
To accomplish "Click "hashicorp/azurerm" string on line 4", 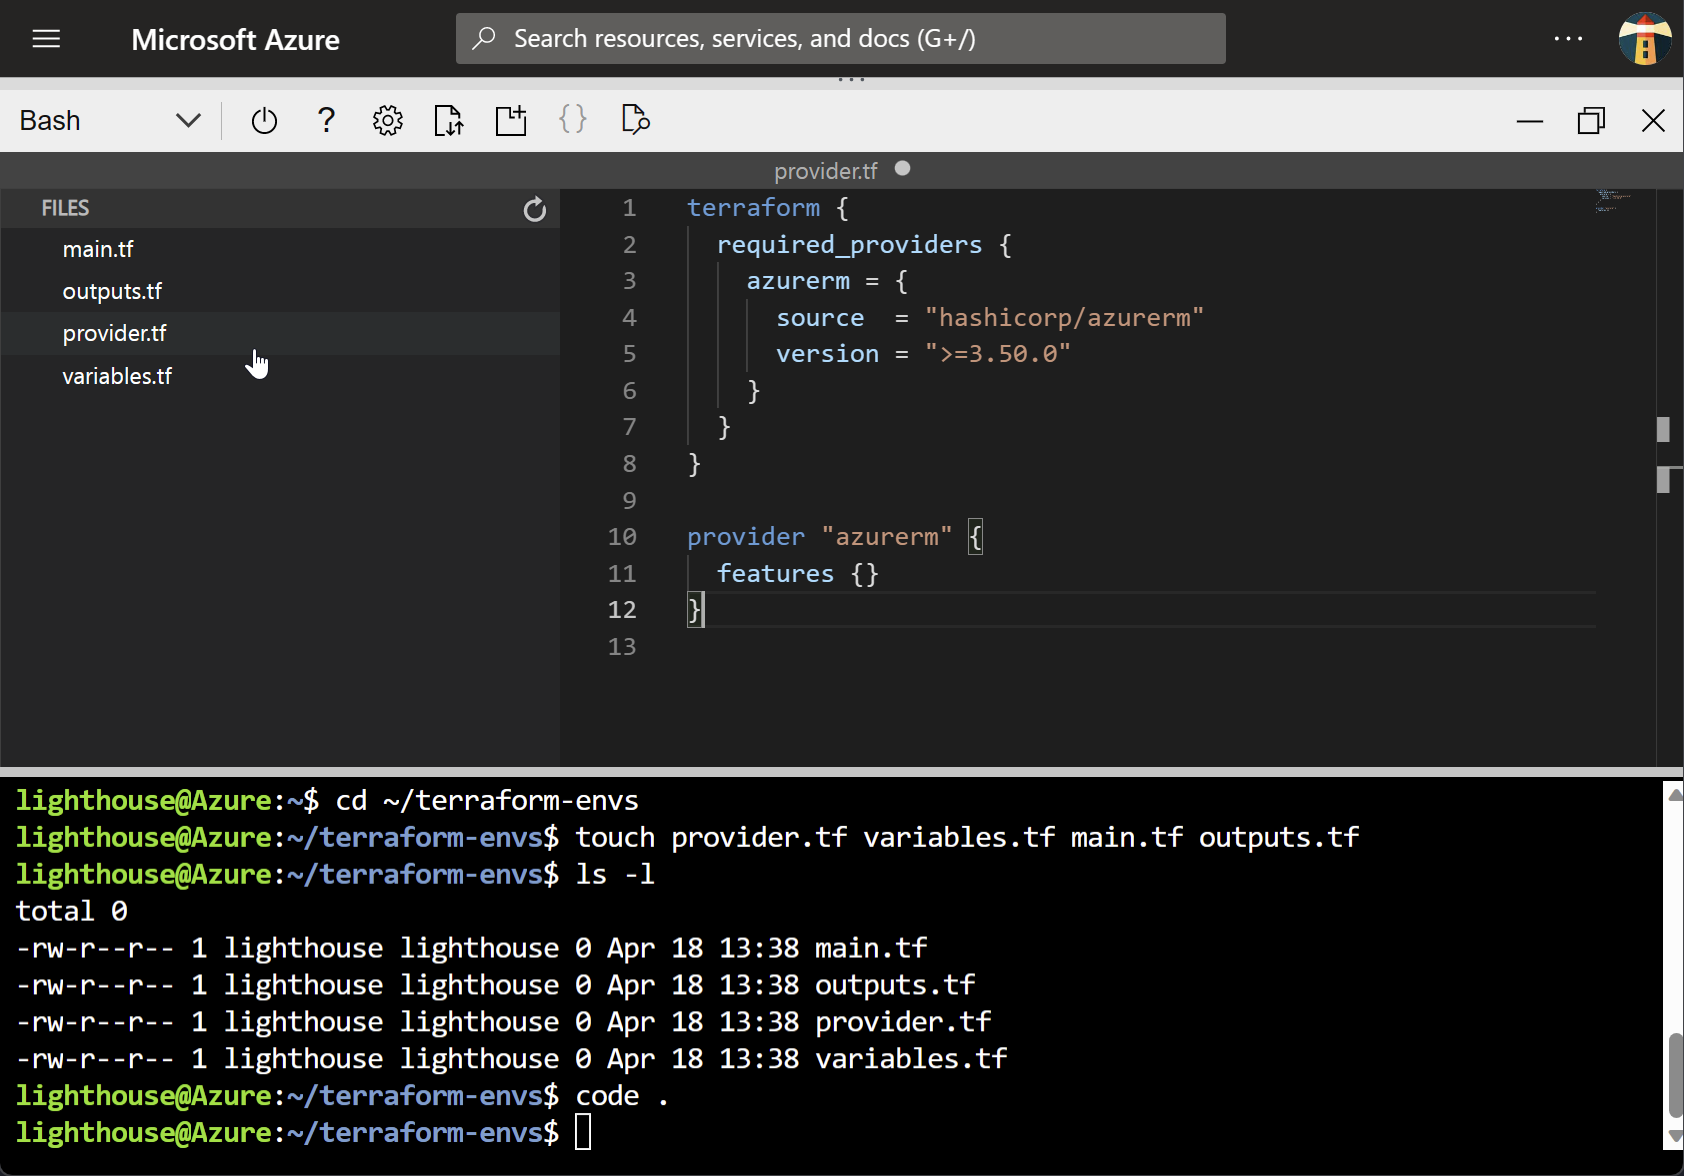I will coord(1064,318).
